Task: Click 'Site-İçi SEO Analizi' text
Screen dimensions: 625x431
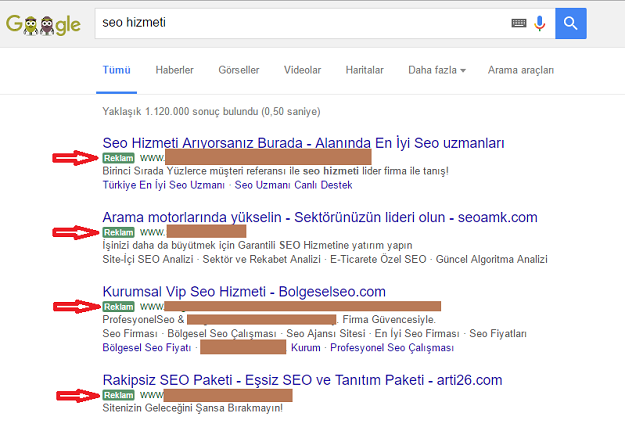Action: tap(148, 259)
